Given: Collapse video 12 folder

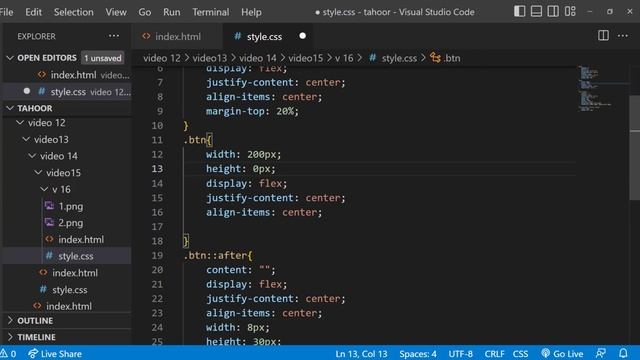Looking at the screenshot, I should coord(20,122).
